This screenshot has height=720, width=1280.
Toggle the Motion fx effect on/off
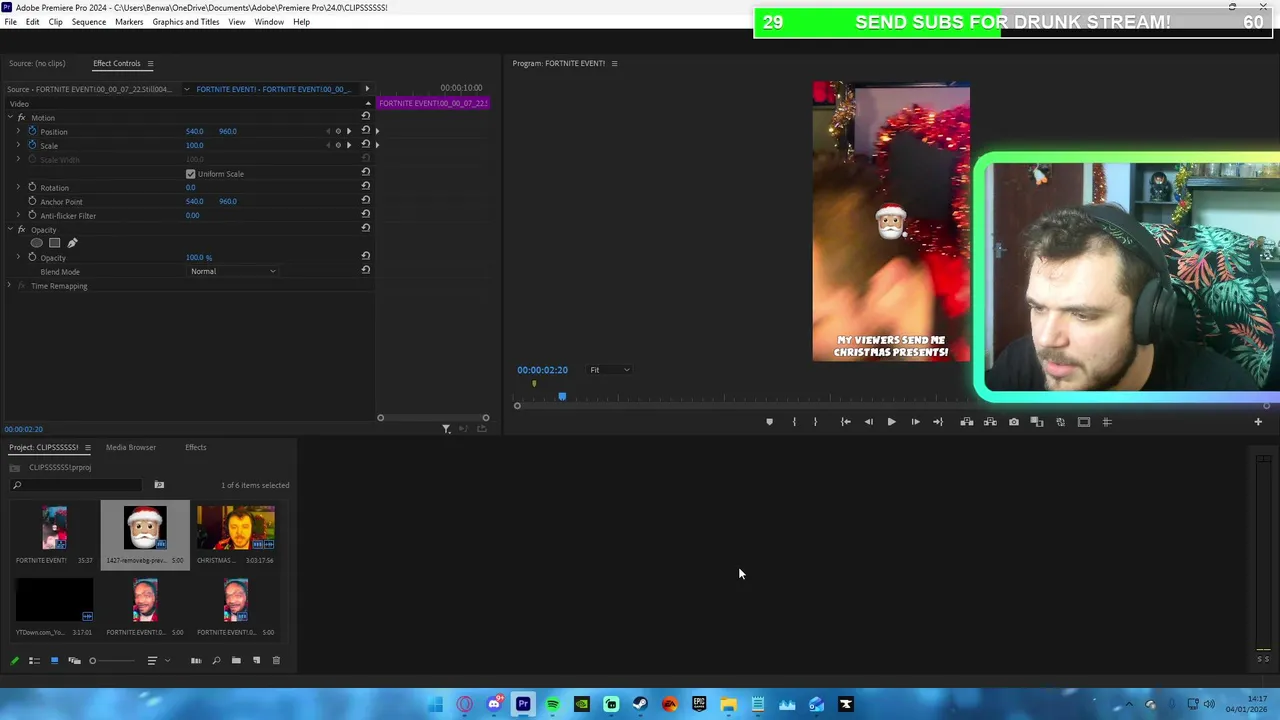21,118
